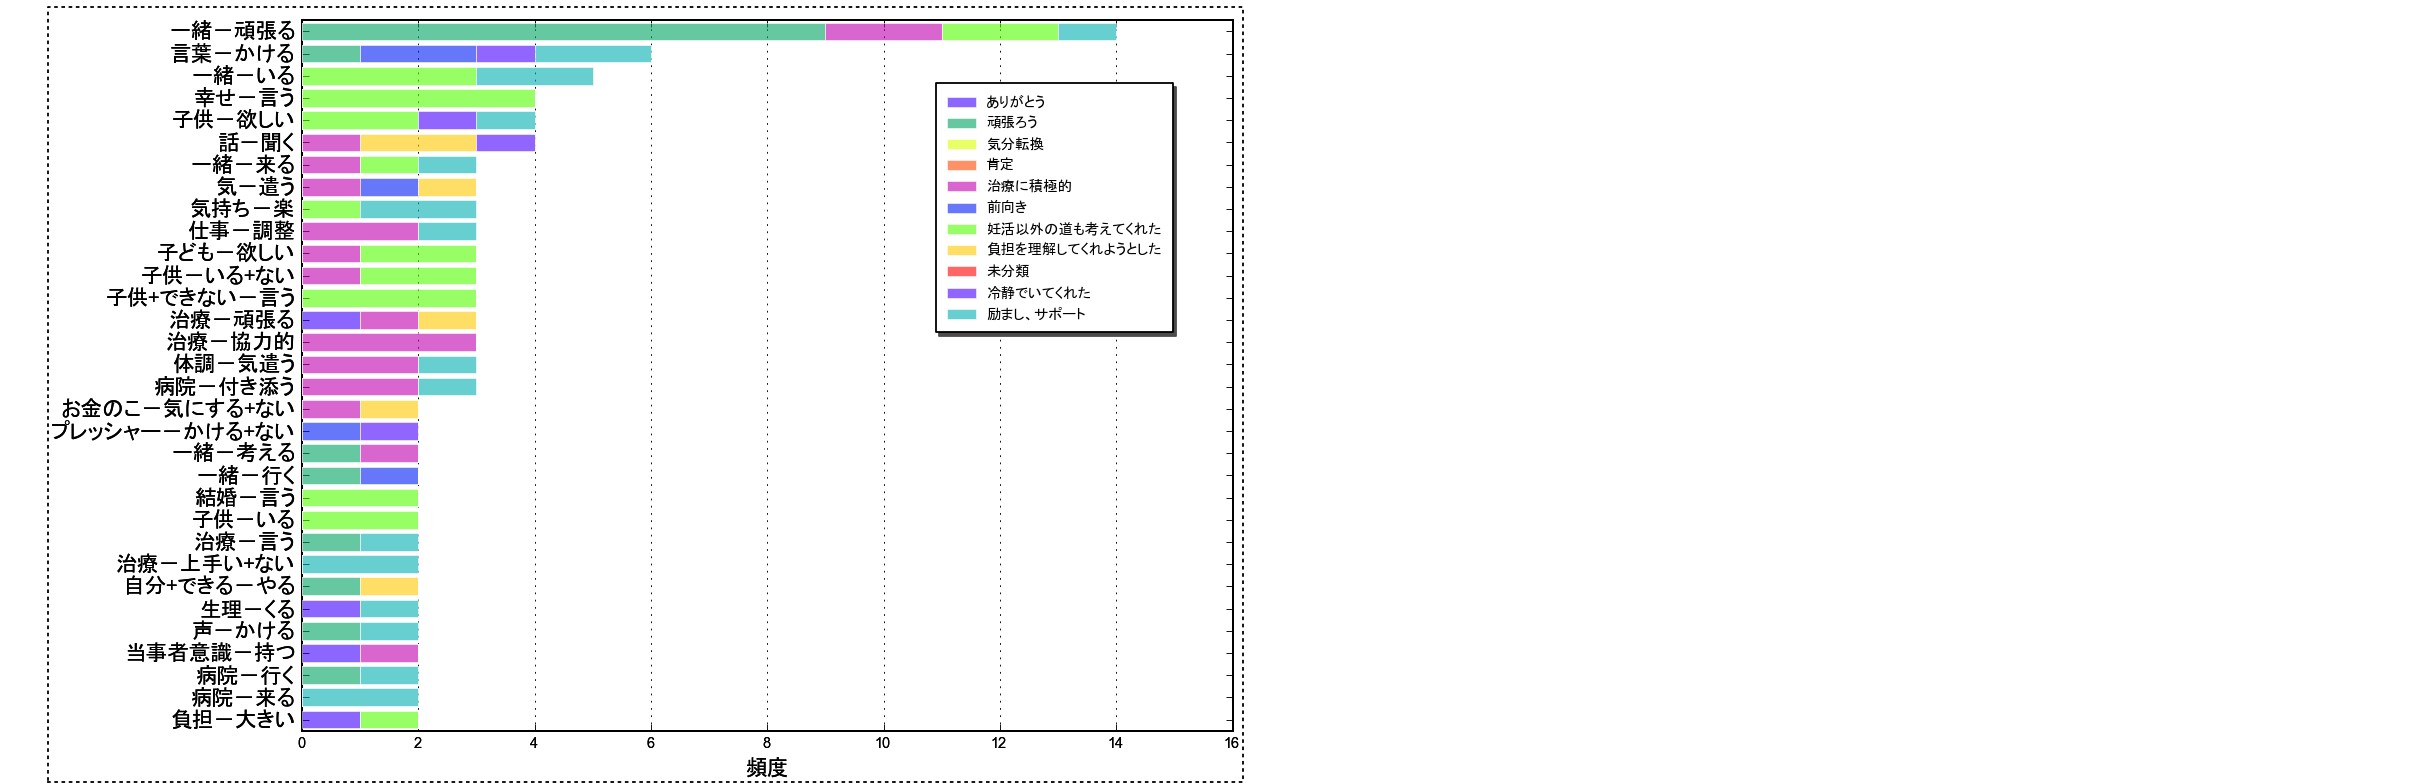Click the 病院ー来る cyan bar

tap(360, 697)
